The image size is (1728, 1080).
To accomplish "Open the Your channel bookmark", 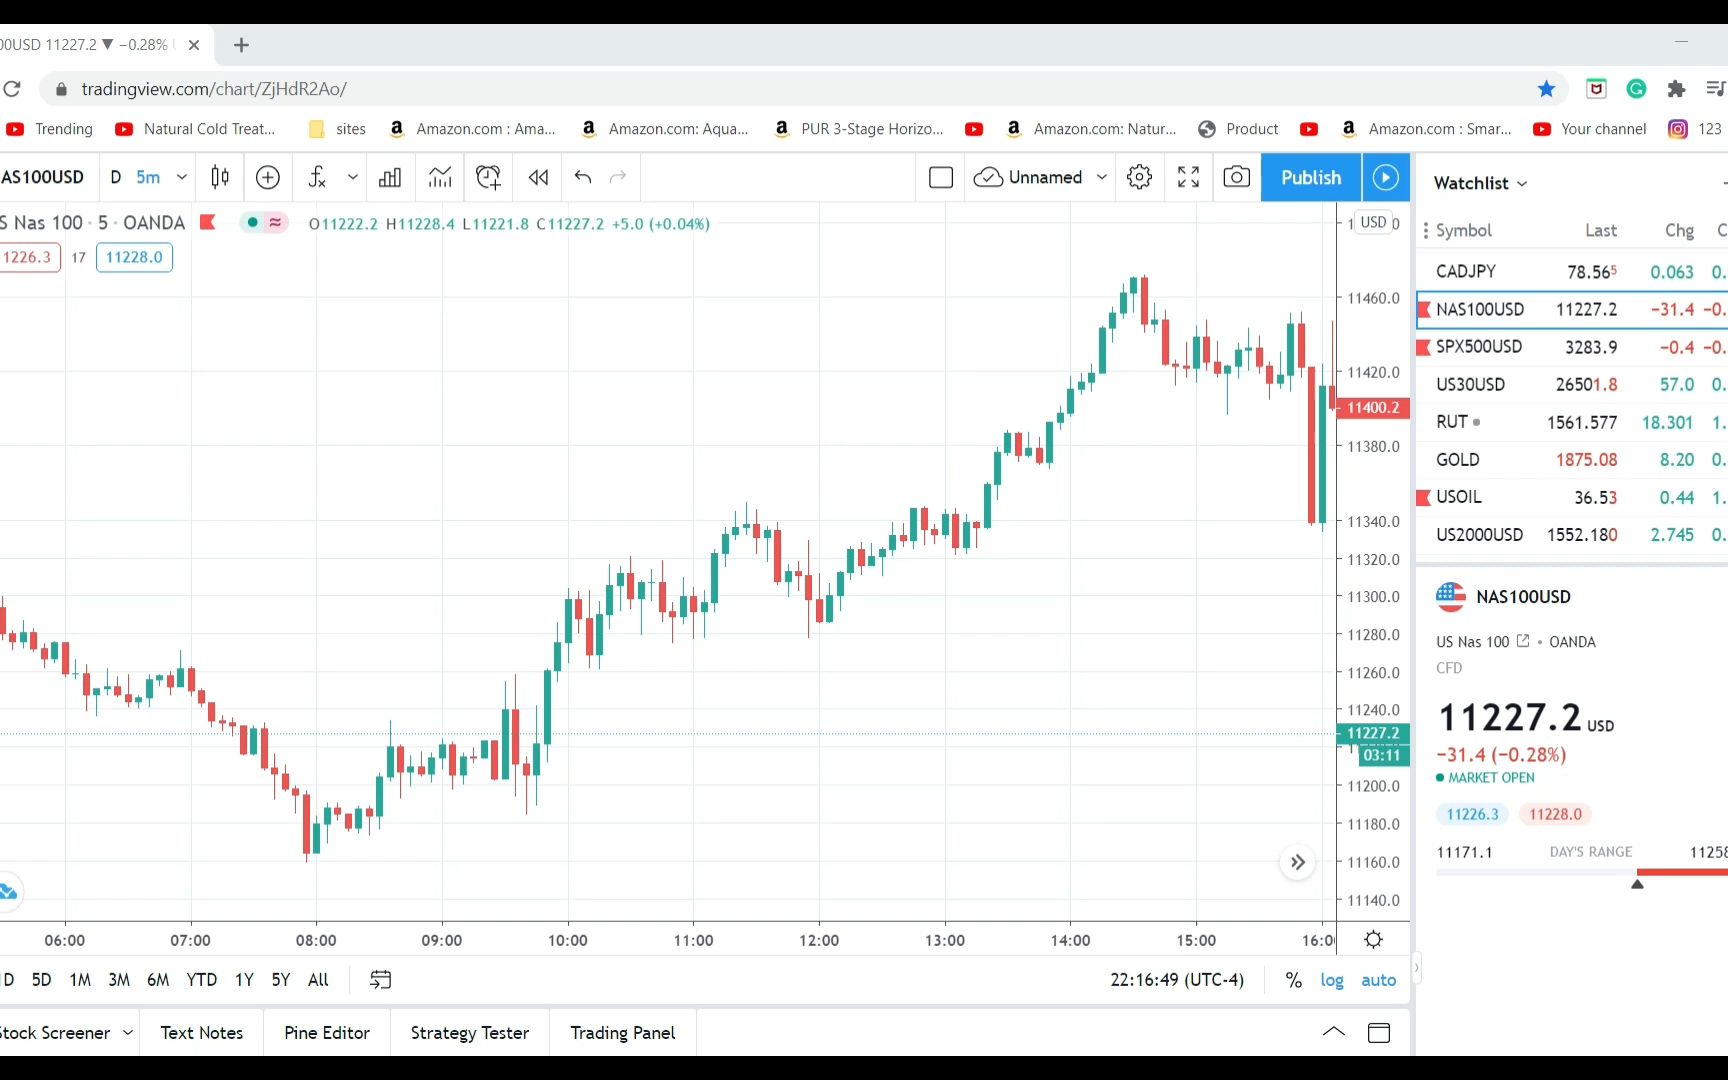I will (x=1590, y=129).
